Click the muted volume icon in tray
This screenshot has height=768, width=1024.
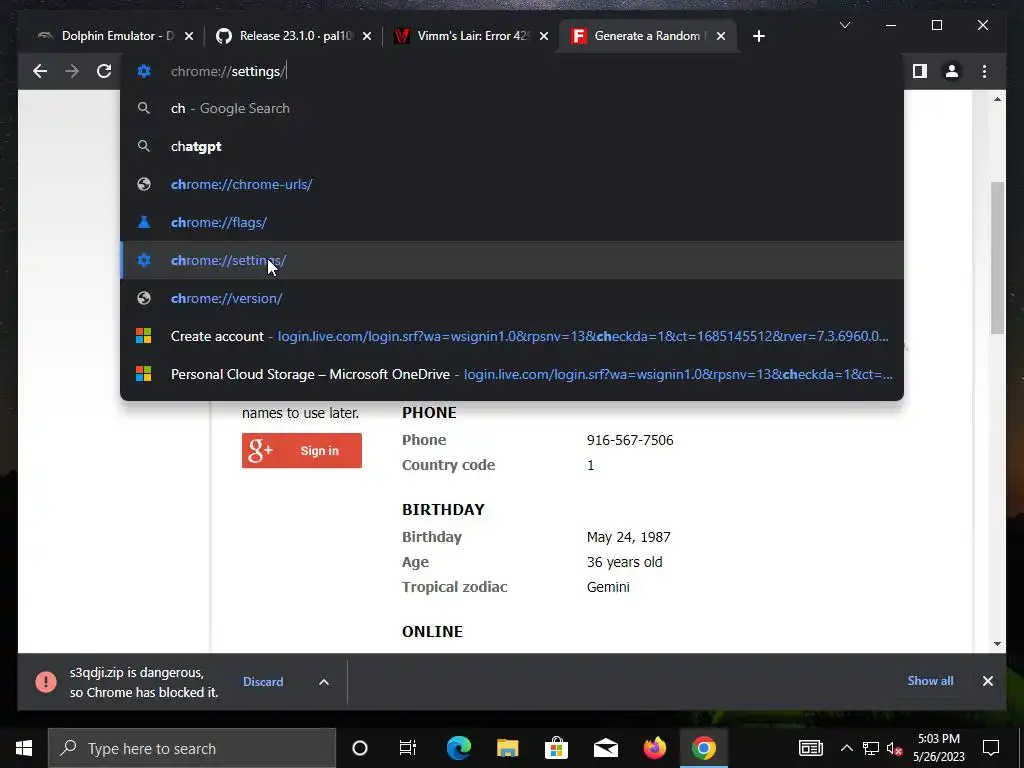(895, 748)
